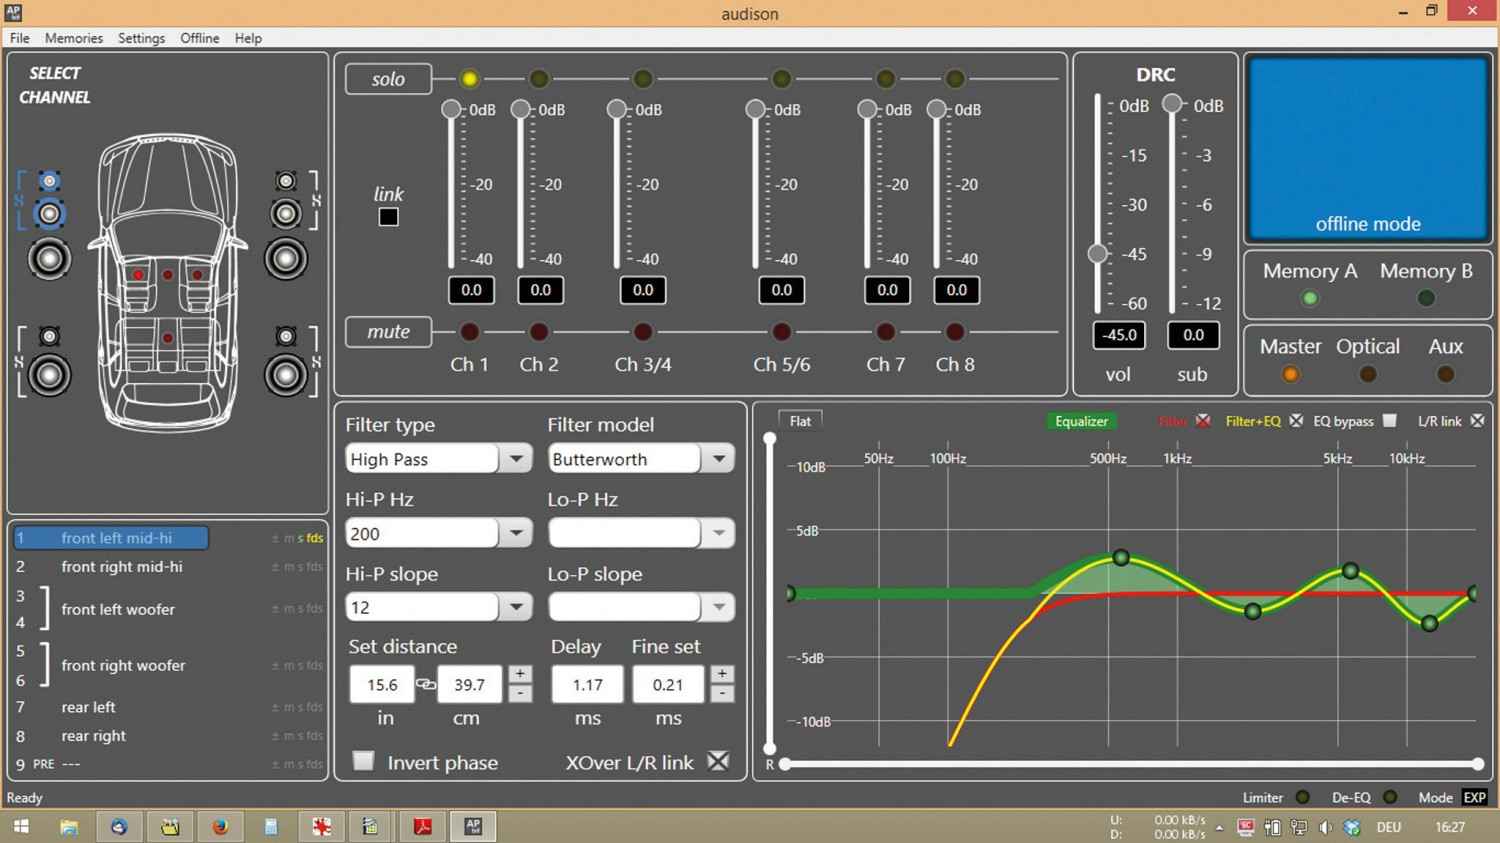Click the volume icon in system tray

tap(1325, 828)
